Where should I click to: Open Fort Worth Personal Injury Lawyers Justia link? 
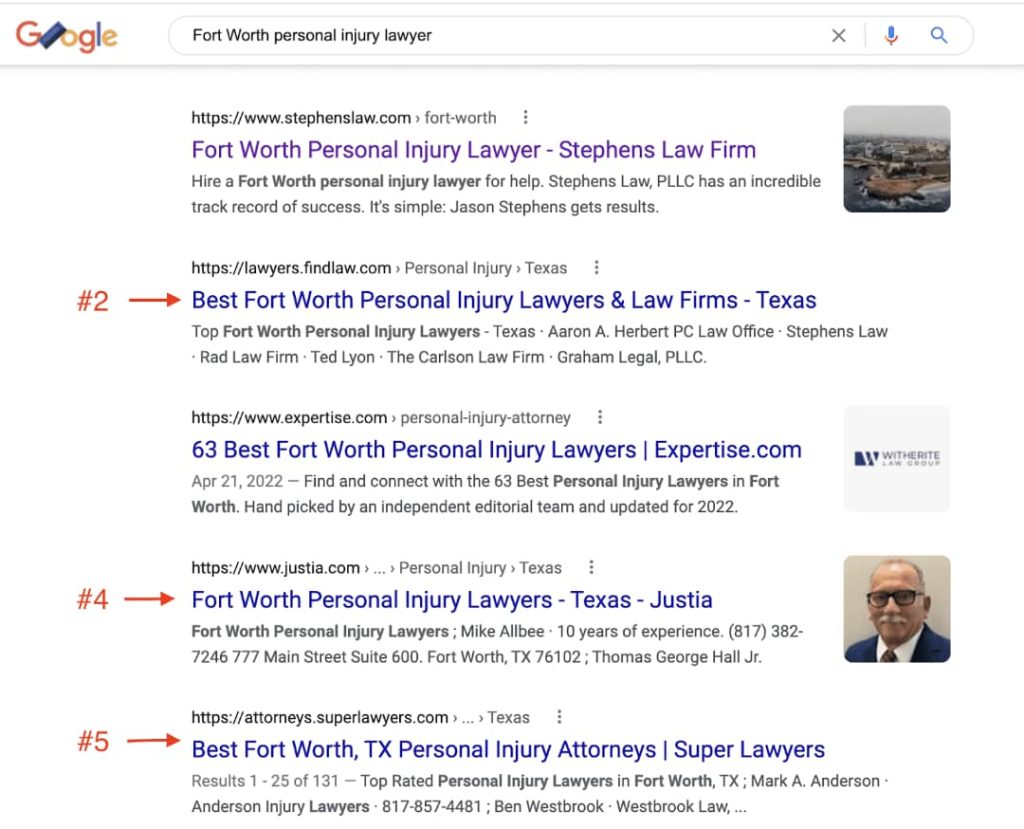coord(452,600)
